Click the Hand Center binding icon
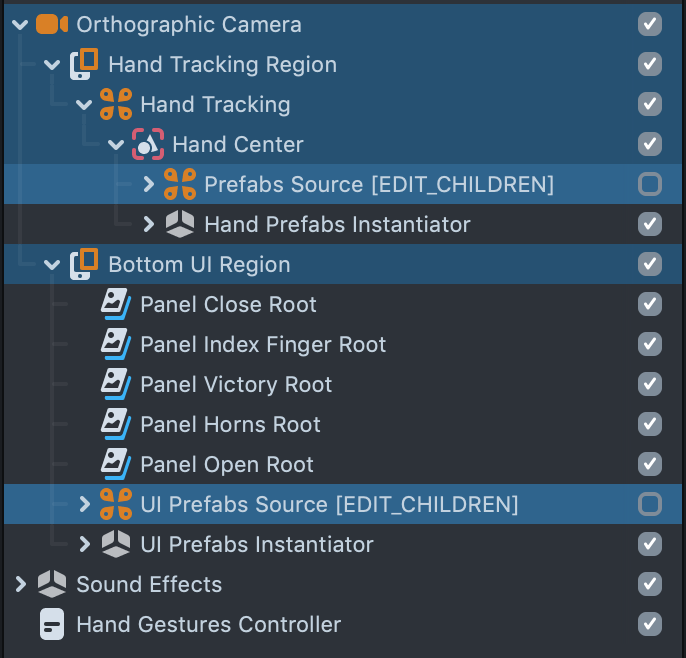Screen dimensions: 686x658 [148, 144]
